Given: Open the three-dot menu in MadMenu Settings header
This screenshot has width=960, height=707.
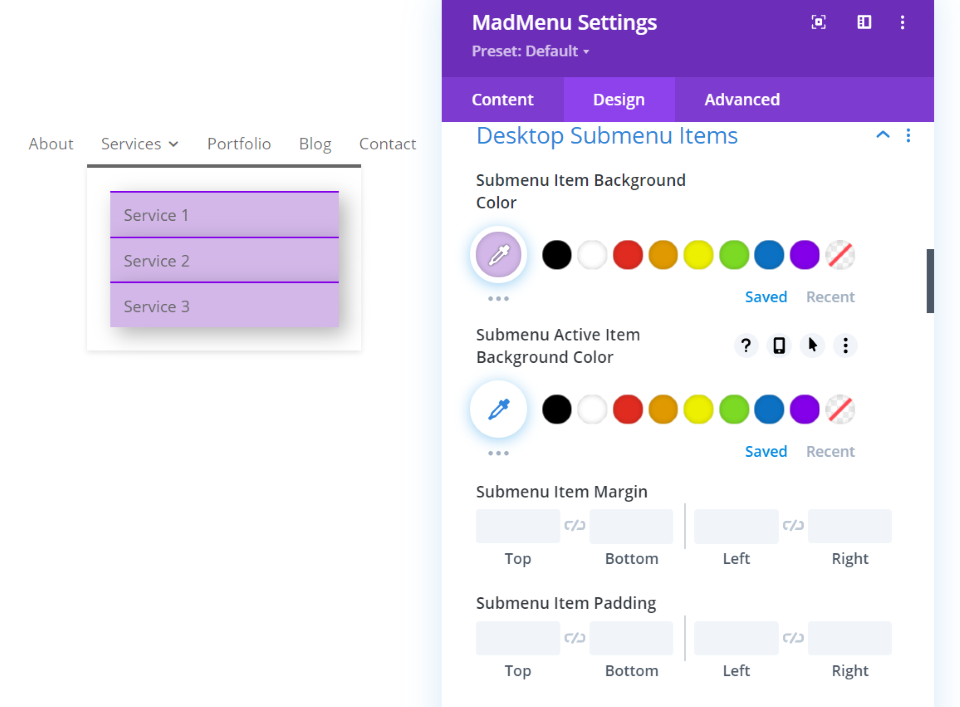Looking at the screenshot, I should pos(902,22).
